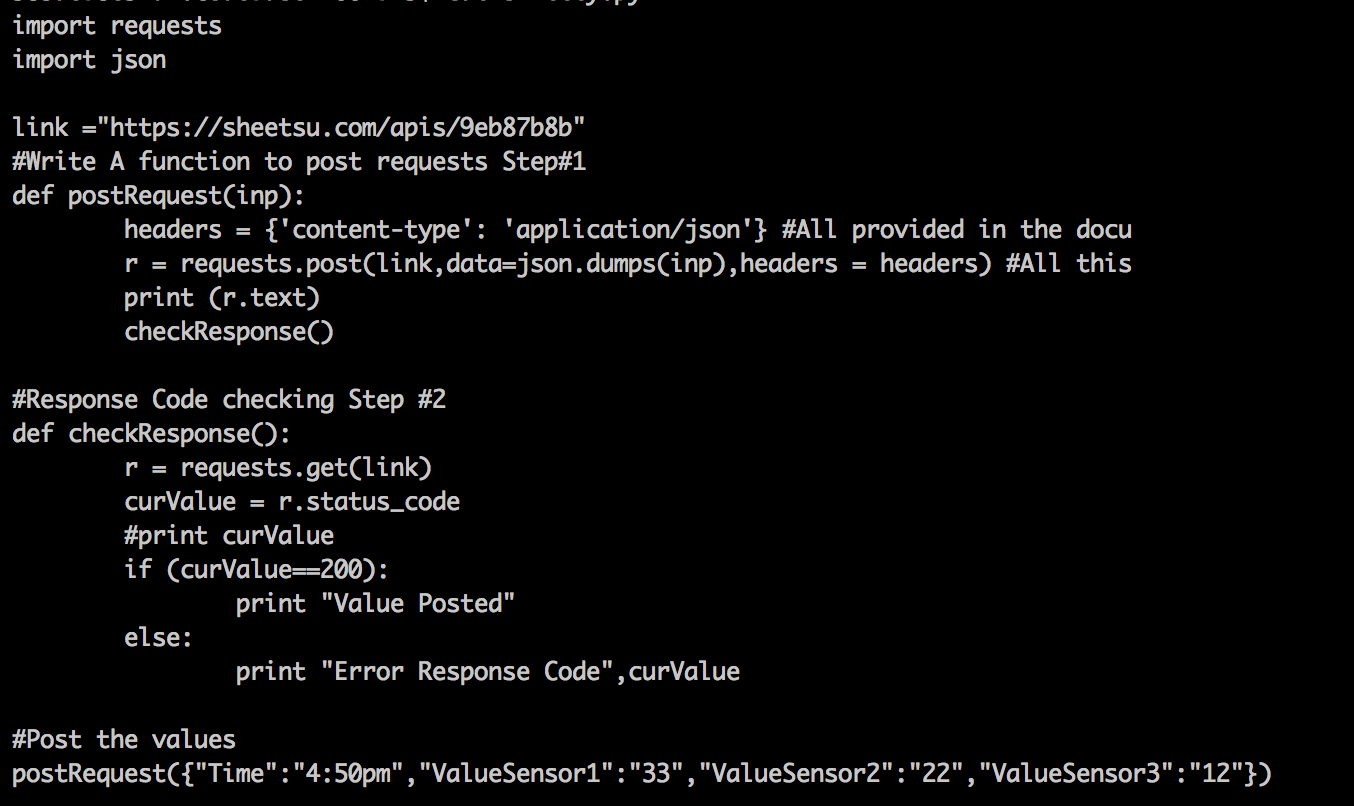Click the '#Post the values' comment
Screen dimensions: 1354x806
(x=124, y=740)
